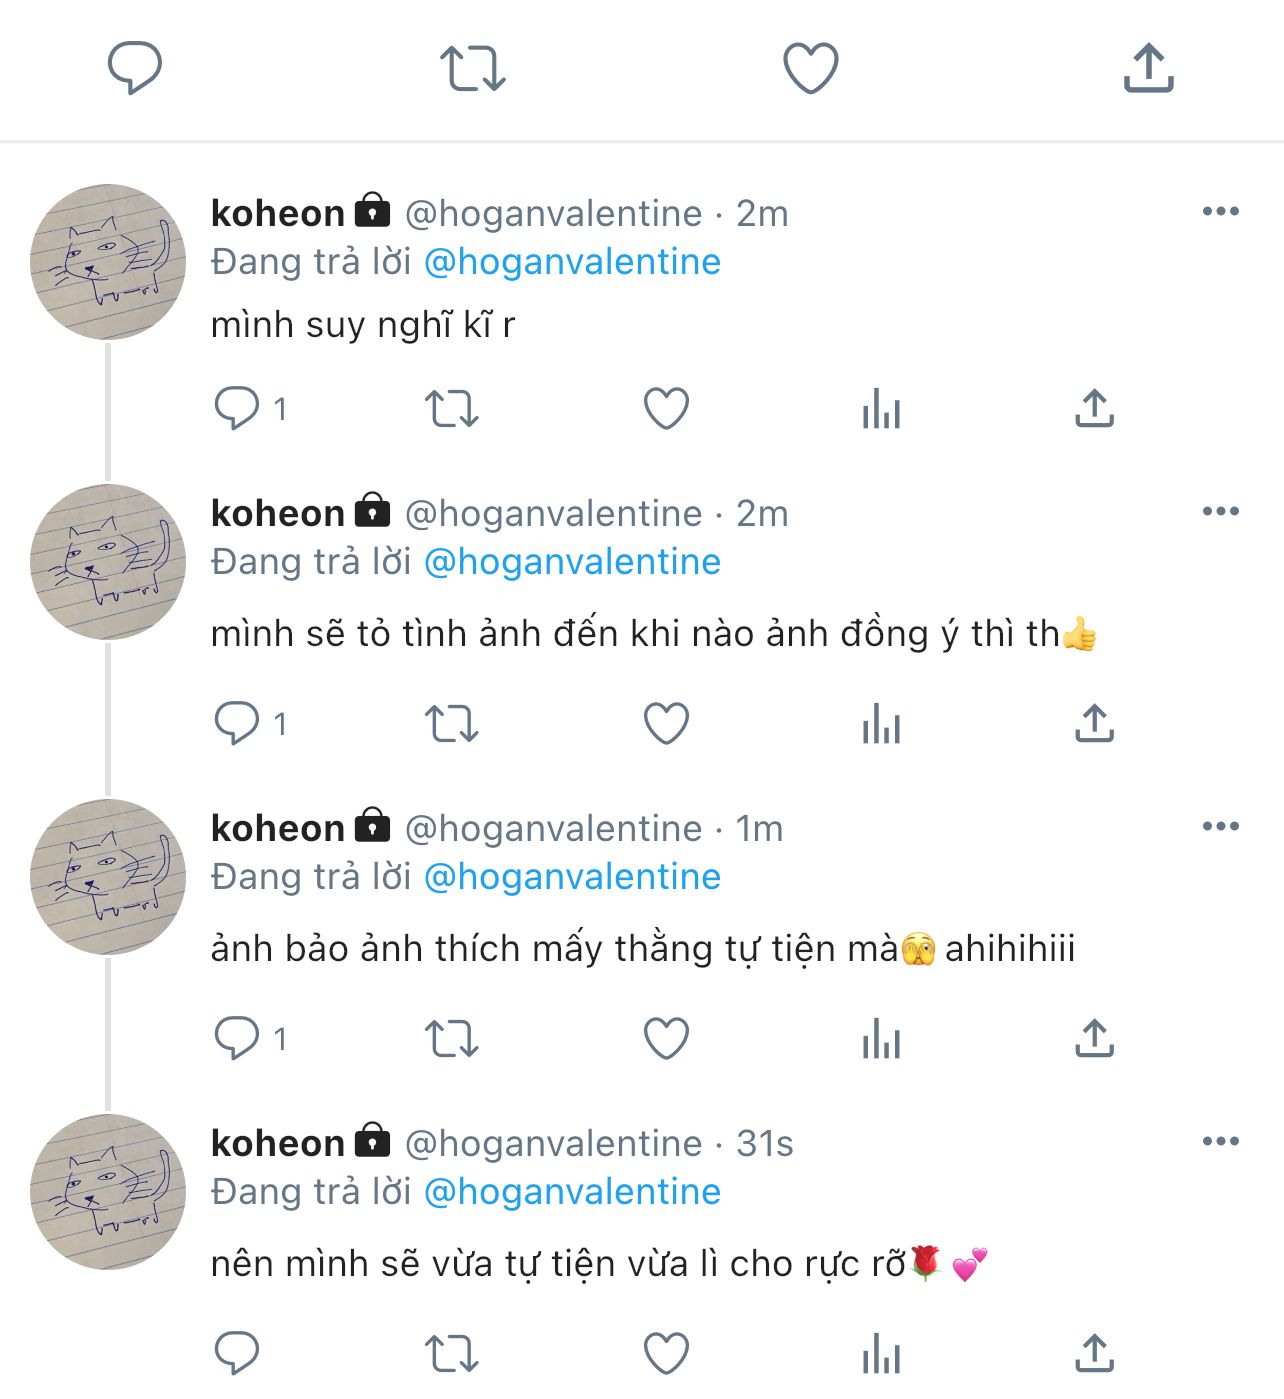Open @hoganvalentine mention link in the 31s tweet
Viewport: 1284px width, 1399px height.
(572, 1192)
